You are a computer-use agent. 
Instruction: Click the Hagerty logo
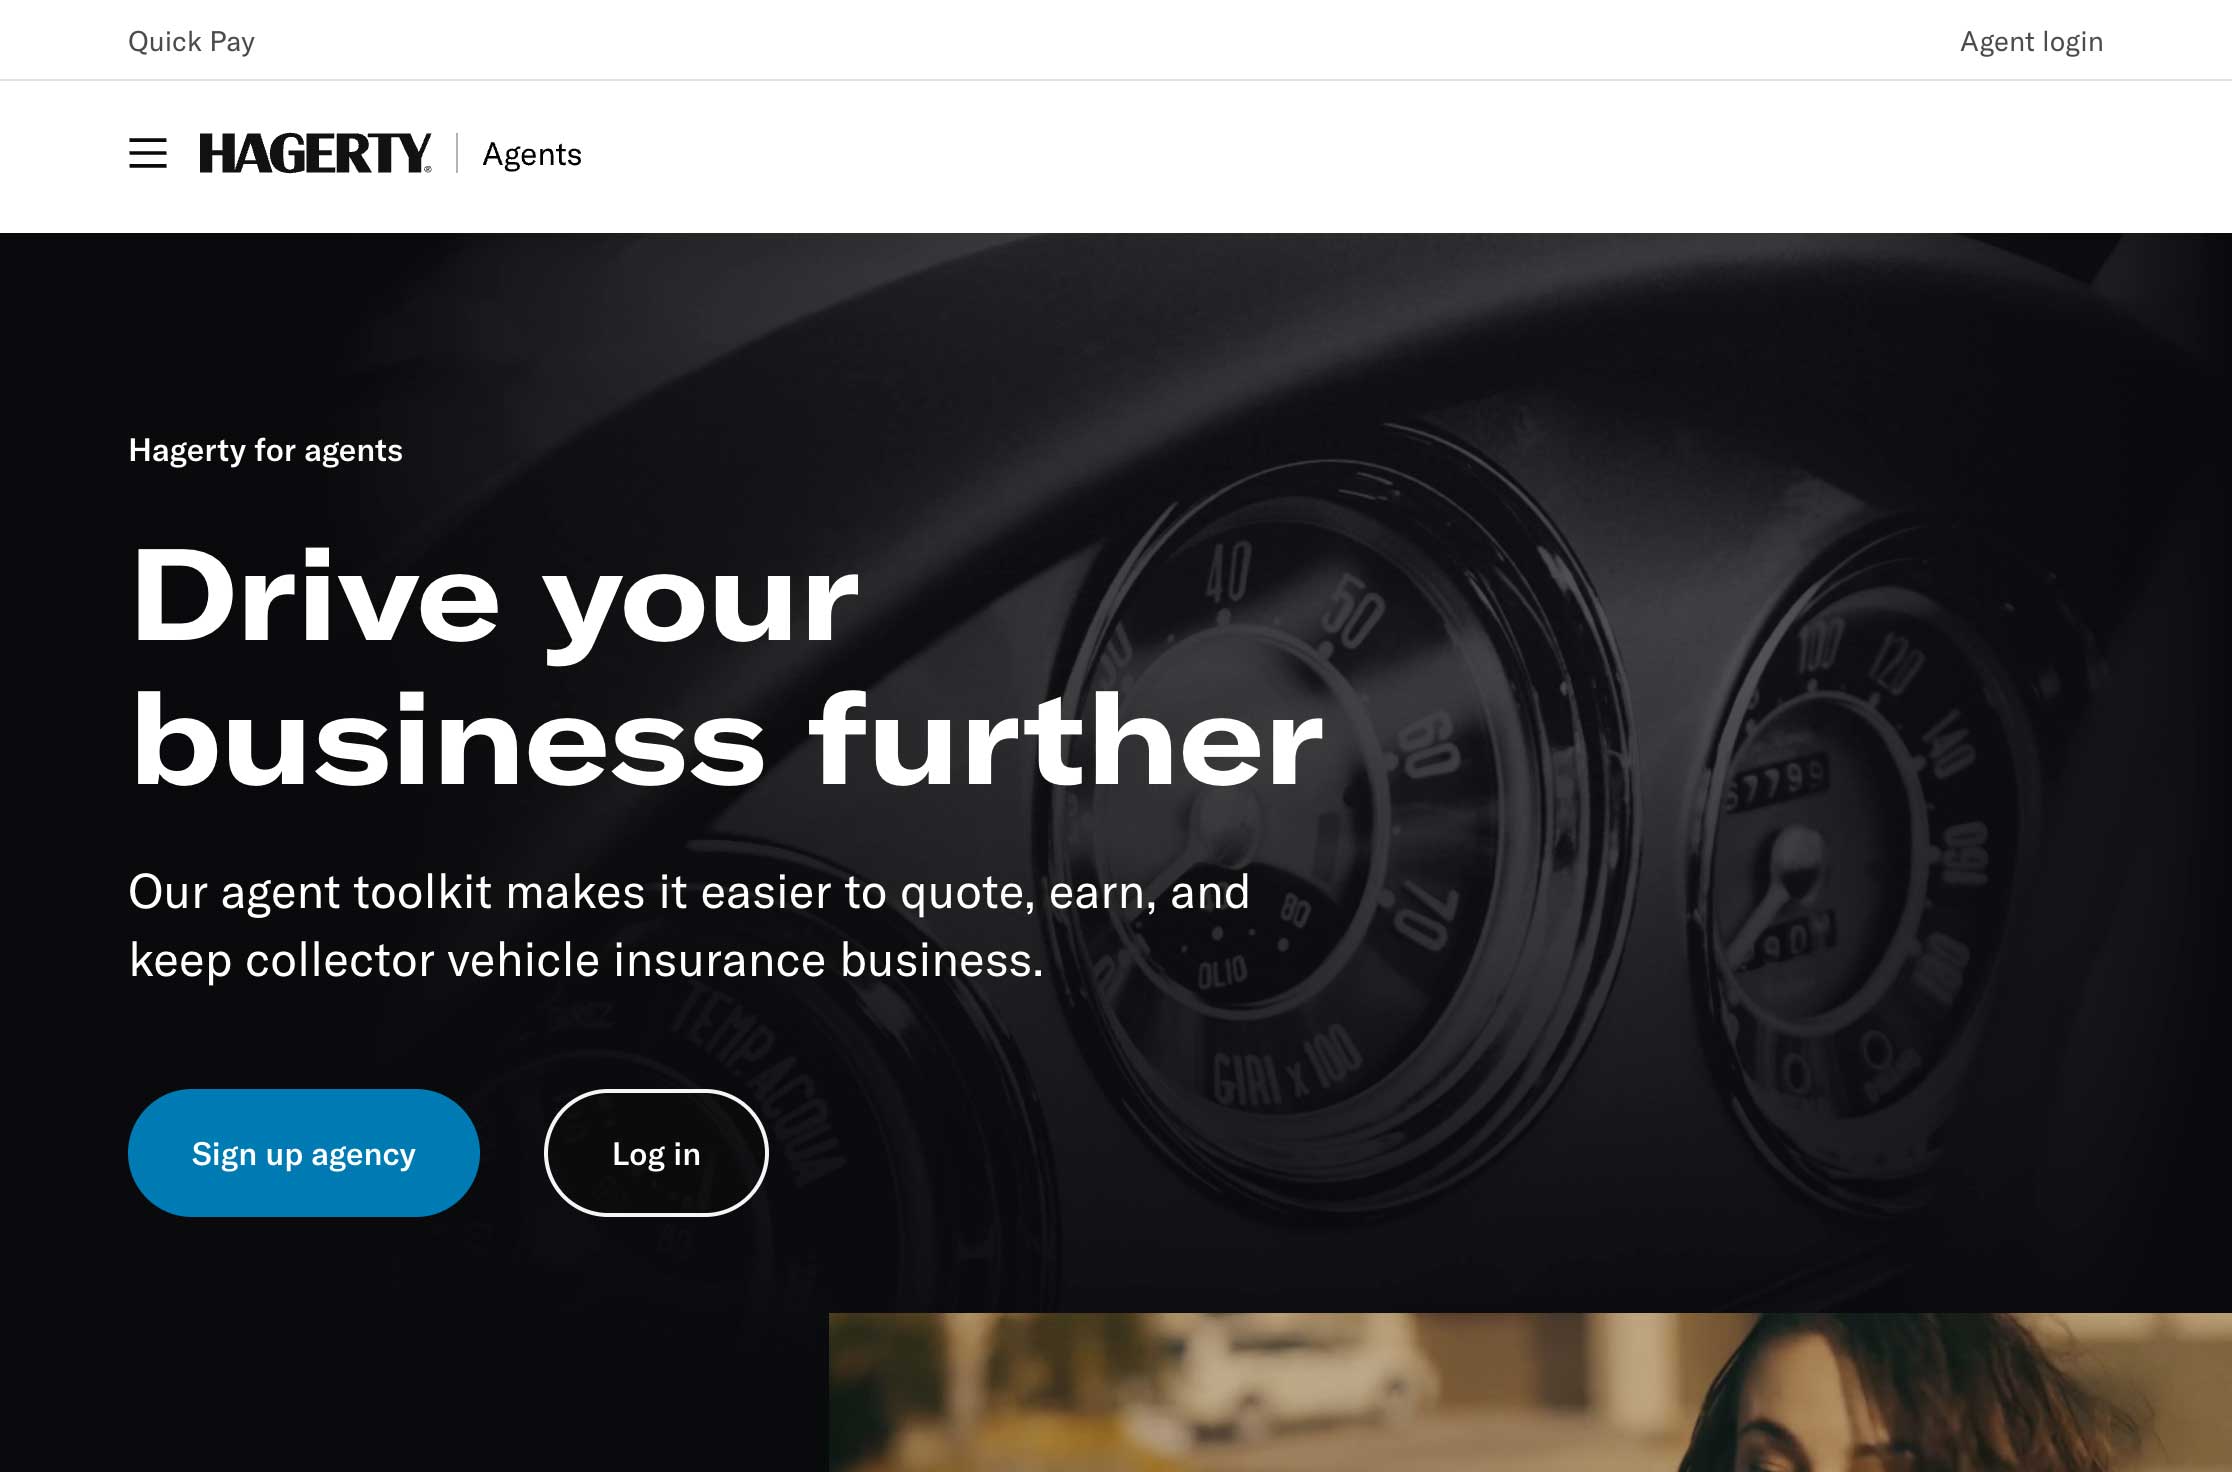pos(315,153)
